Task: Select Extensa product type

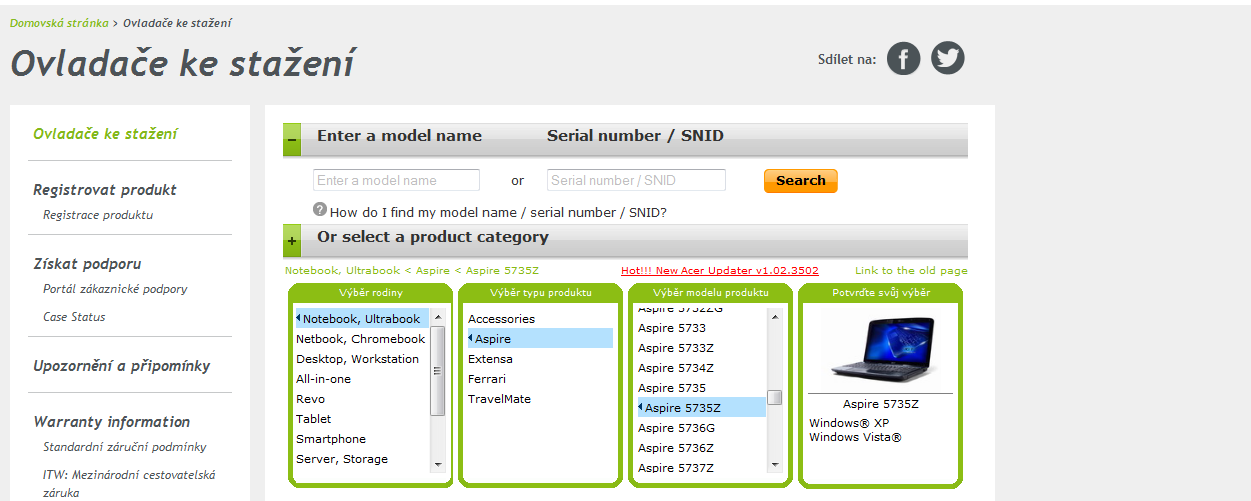Action: click(490, 359)
